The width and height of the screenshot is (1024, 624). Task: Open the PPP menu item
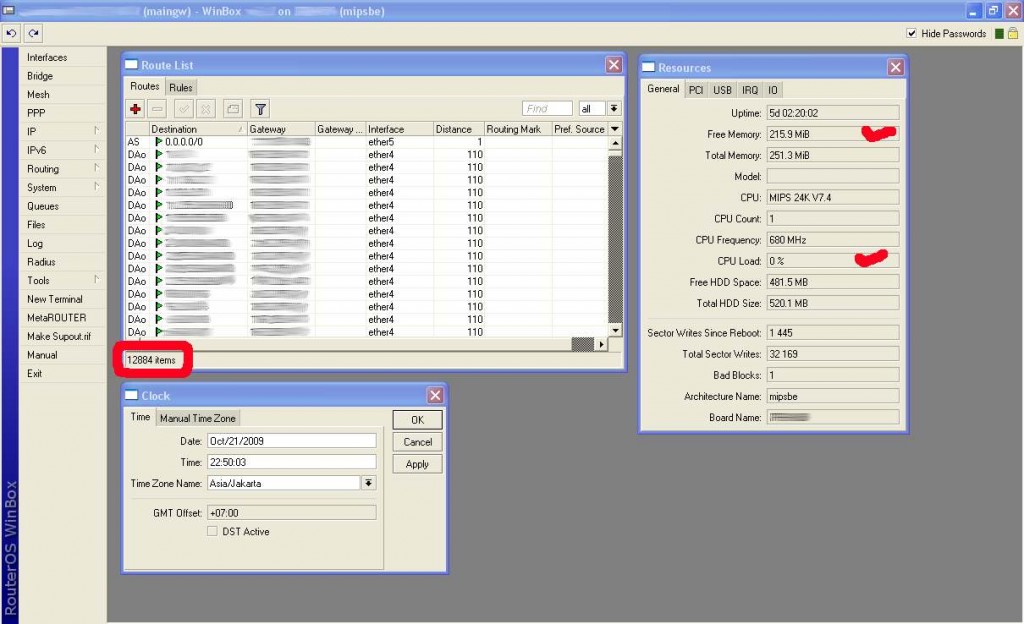click(63, 113)
